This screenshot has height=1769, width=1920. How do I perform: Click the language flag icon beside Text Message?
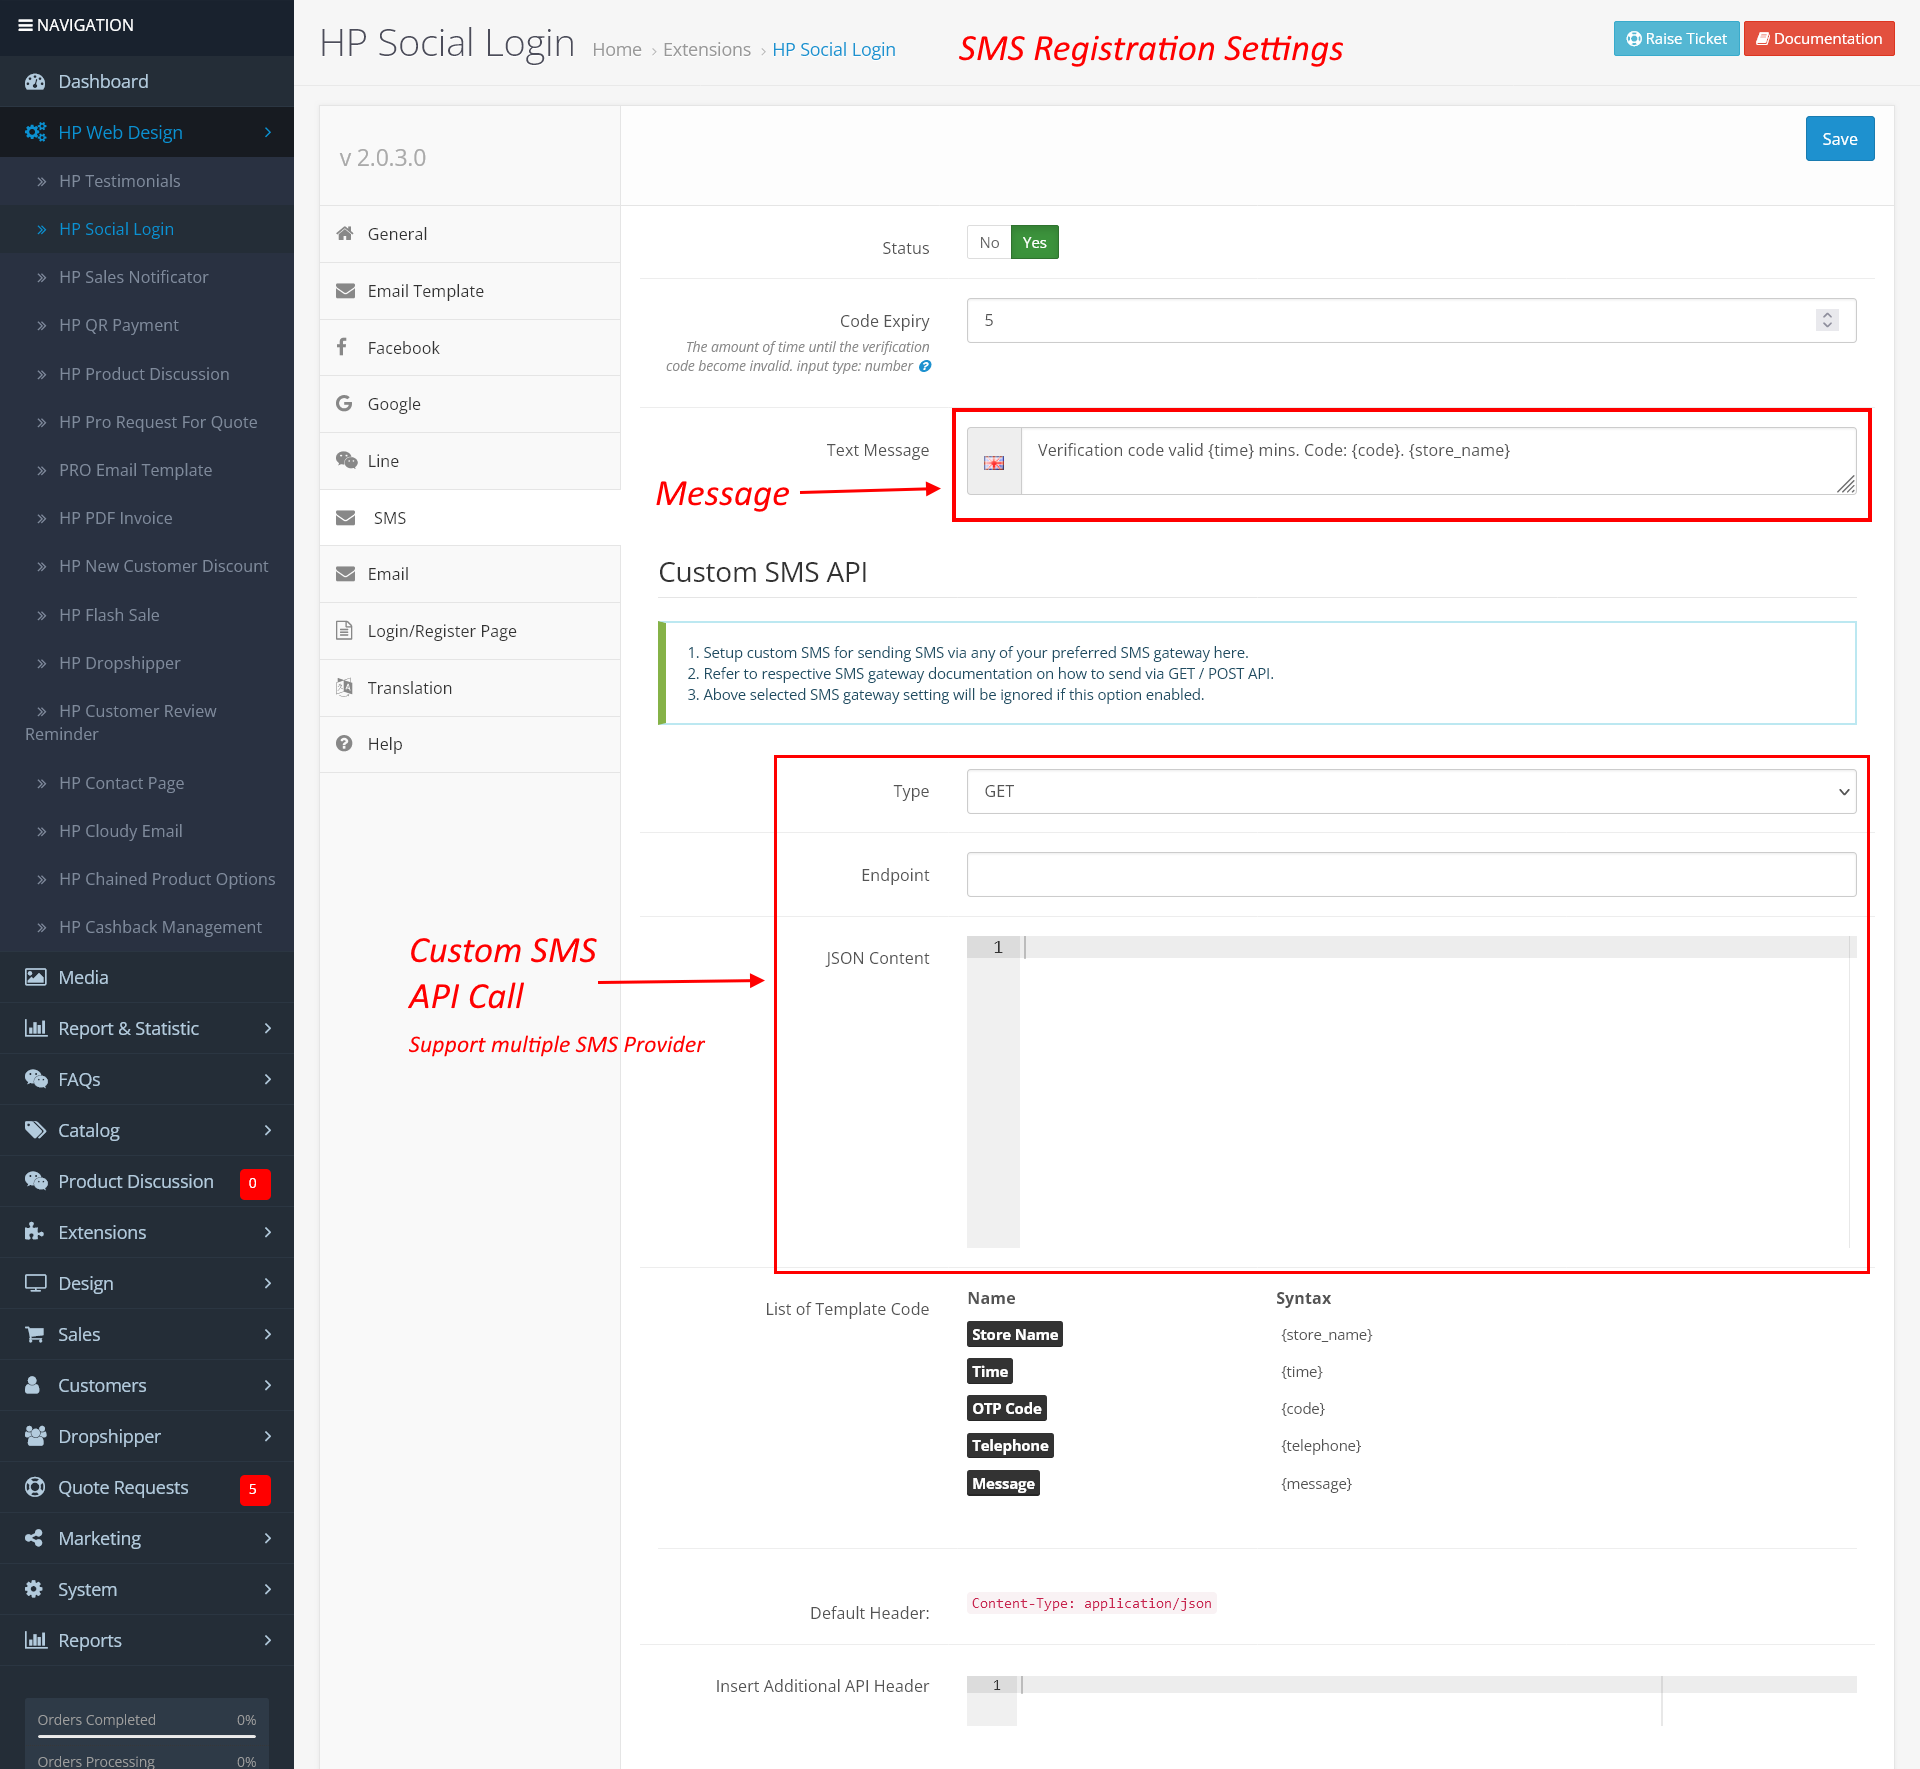click(x=994, y=462)
